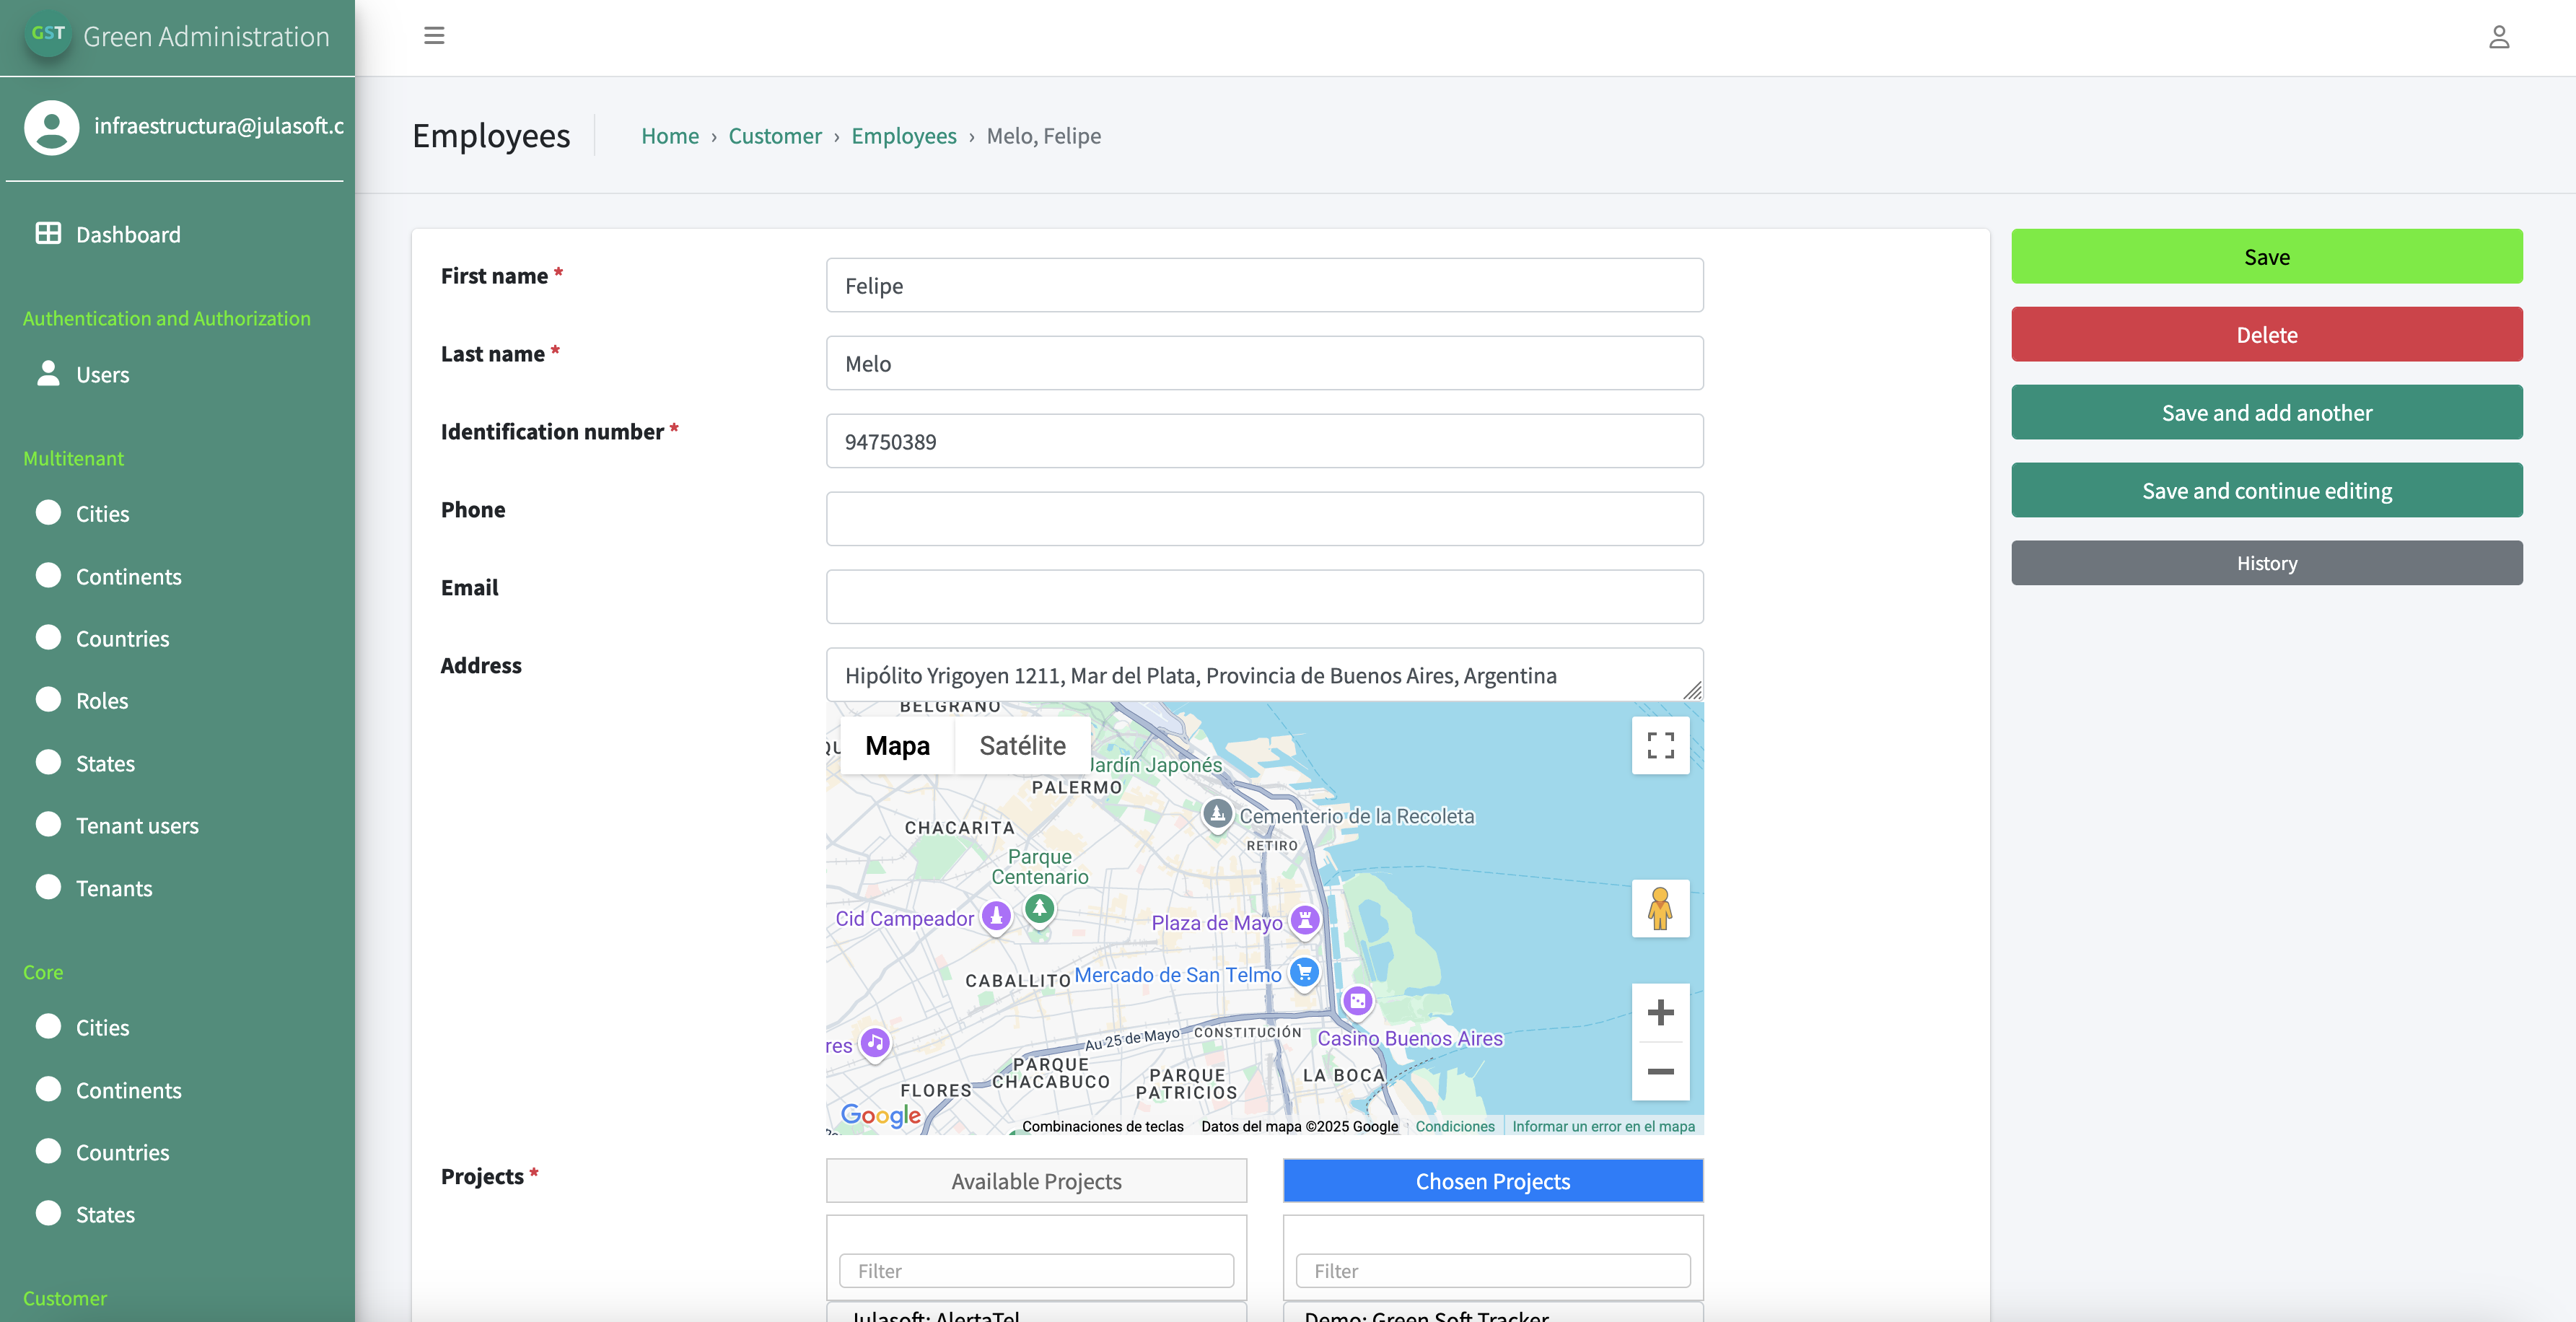Click the Dashboard grid icon in sidebar

(48, 233)
